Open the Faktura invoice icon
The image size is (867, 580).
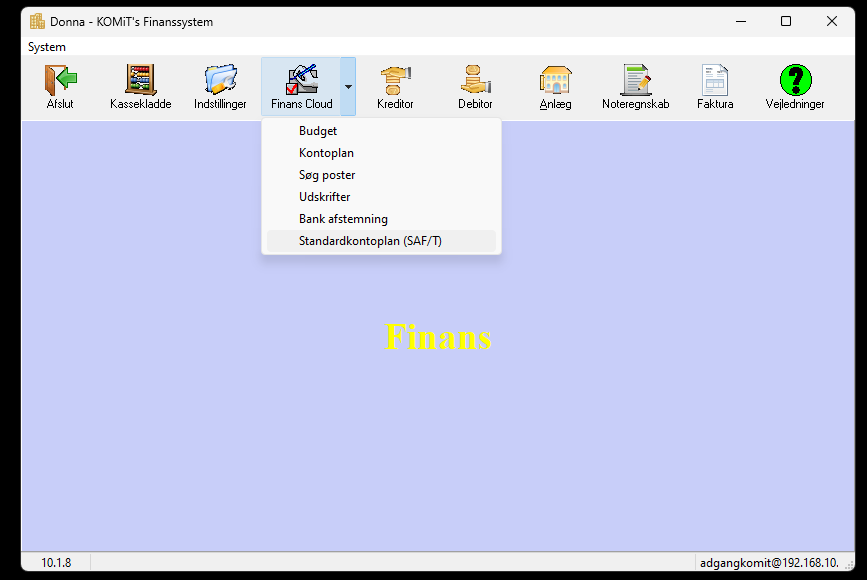point(715,80)
